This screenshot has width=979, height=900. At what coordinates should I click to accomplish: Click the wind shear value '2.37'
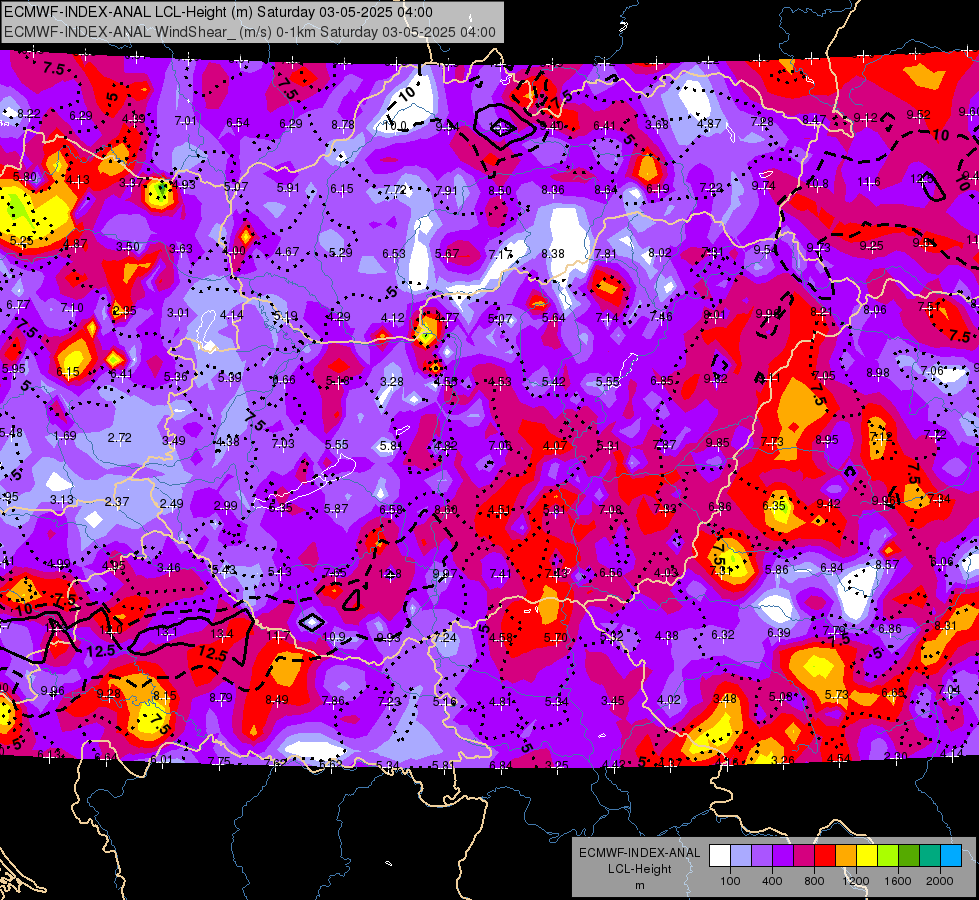pyautogui.click(x=117, y=502)
